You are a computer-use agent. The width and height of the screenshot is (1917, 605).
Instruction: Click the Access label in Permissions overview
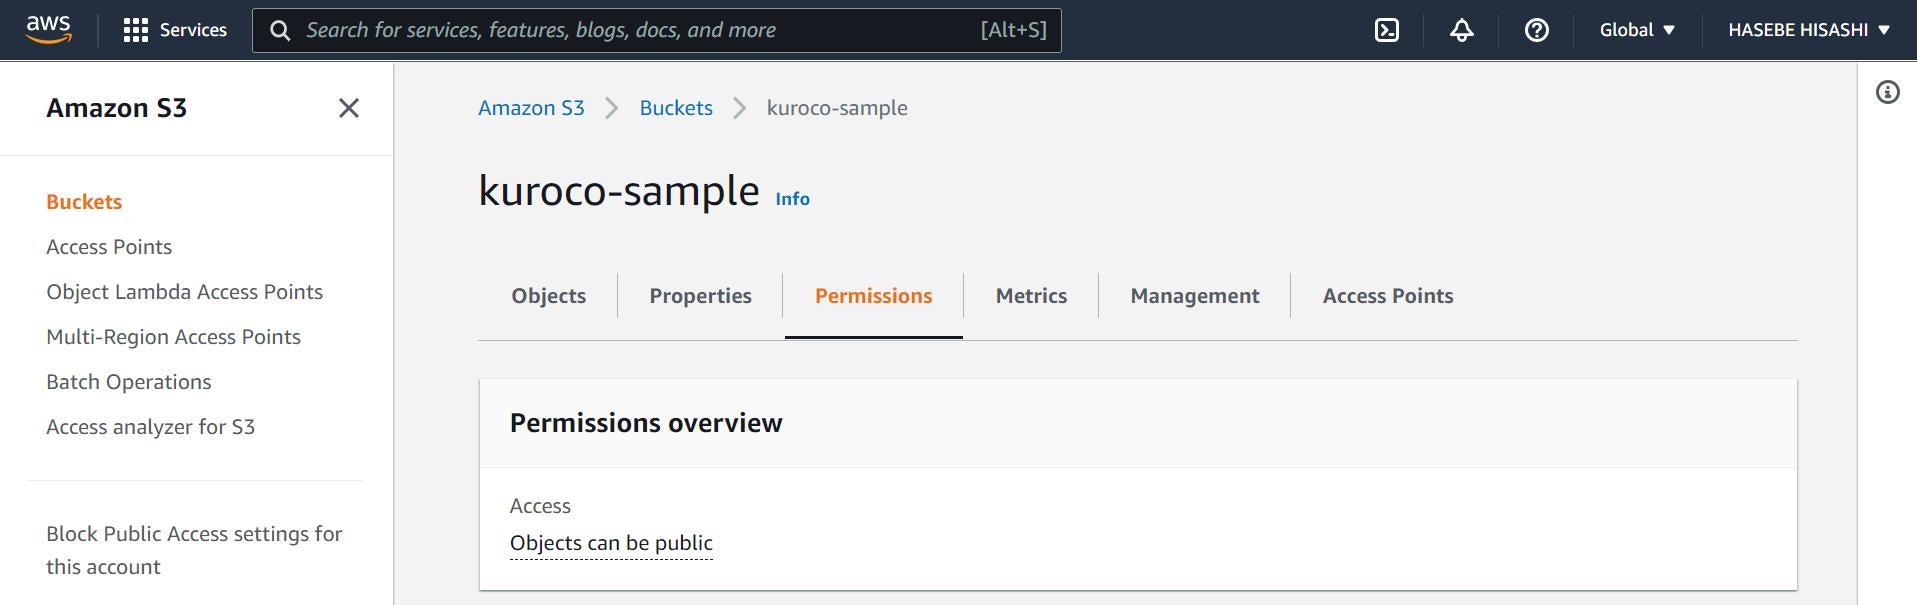pyautogui.click(x=540, y=506)
